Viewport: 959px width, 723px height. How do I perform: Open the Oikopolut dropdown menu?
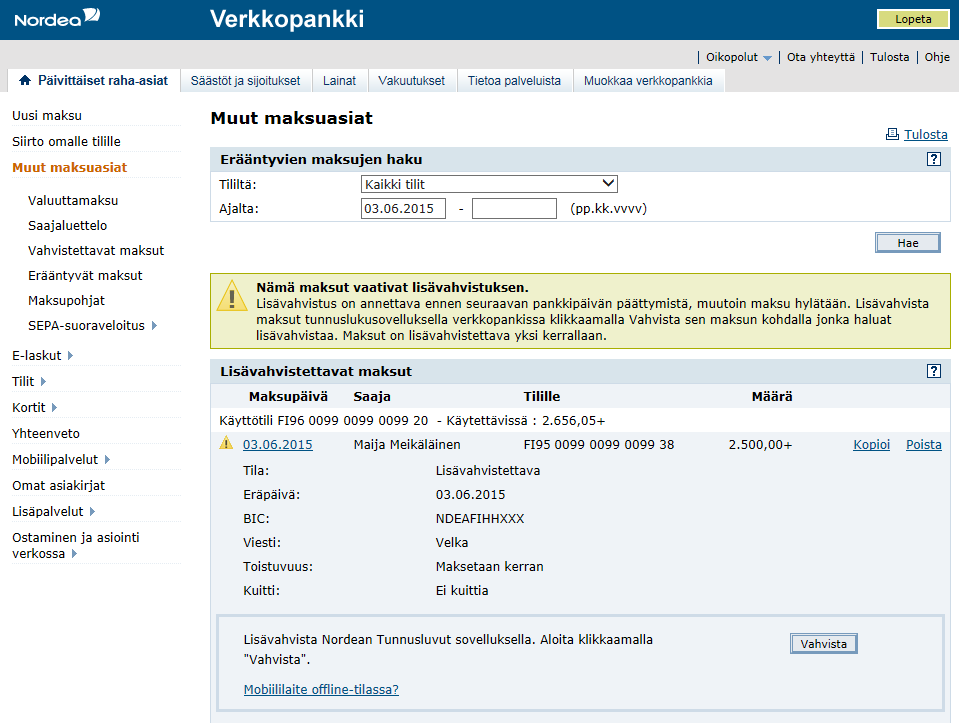click(734, 57)
